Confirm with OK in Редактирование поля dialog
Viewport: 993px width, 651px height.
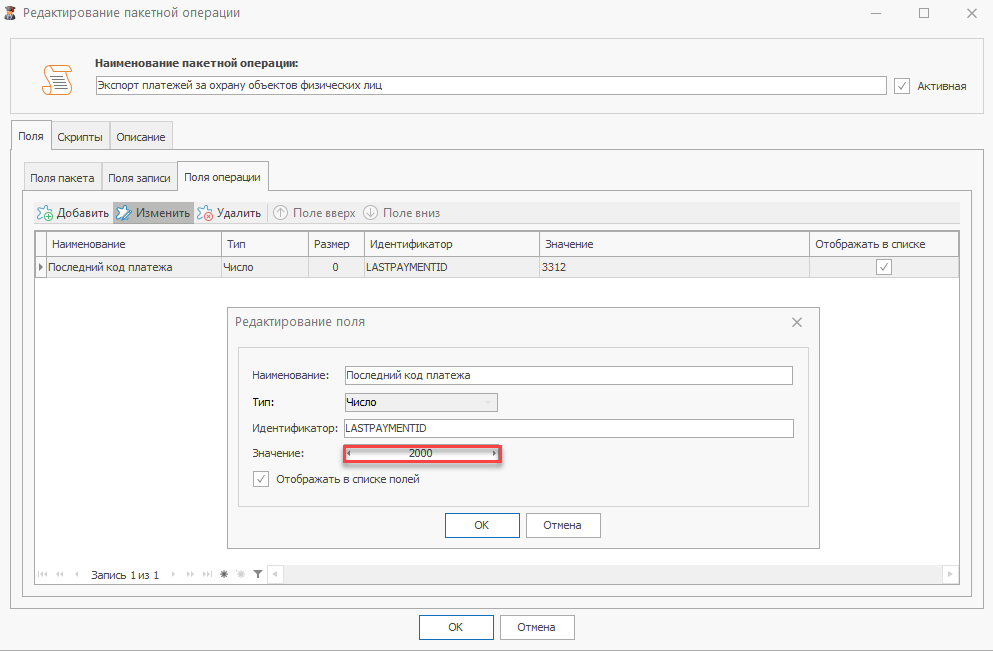click(482, 525)
